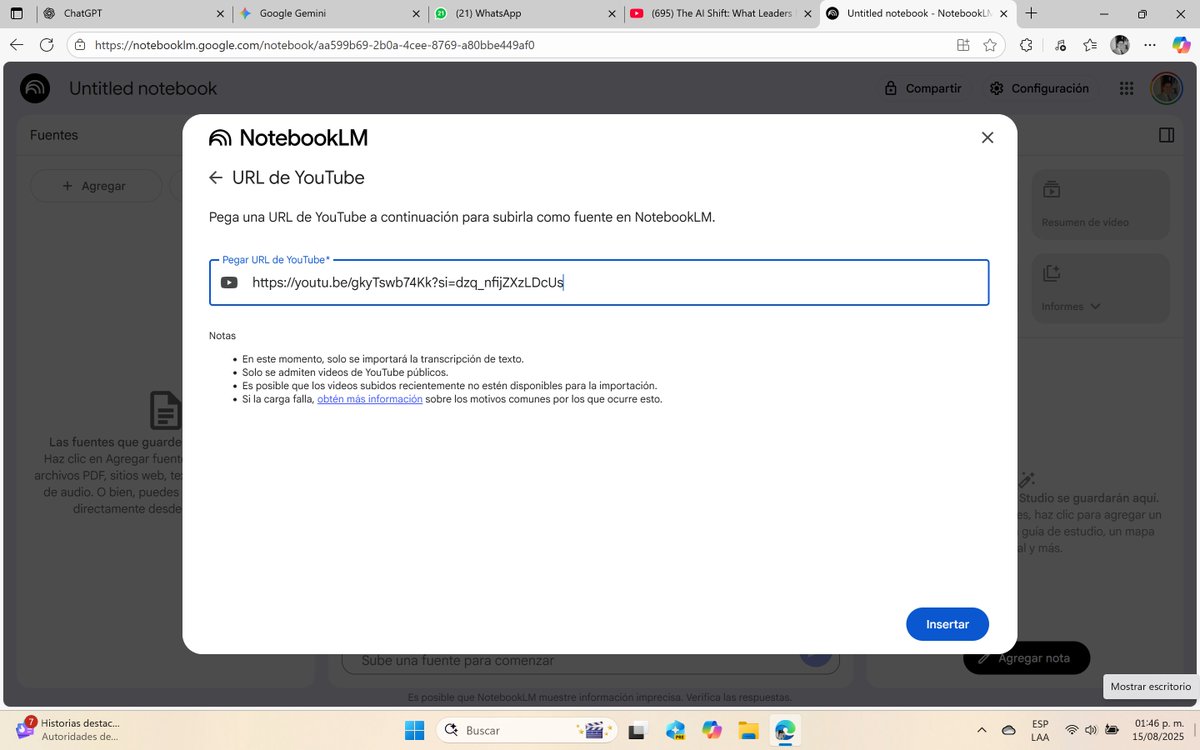
Task: Reload the current page
Action: pos(47,45)
